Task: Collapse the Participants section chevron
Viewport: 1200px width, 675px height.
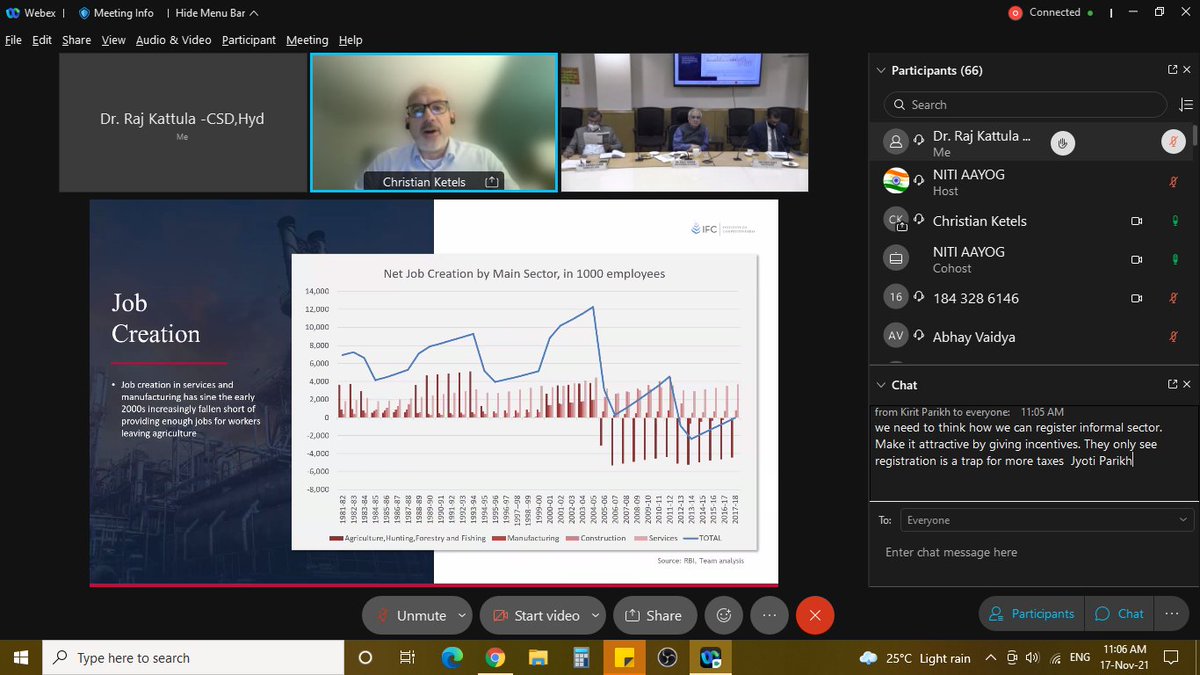Action: (881, 70)
